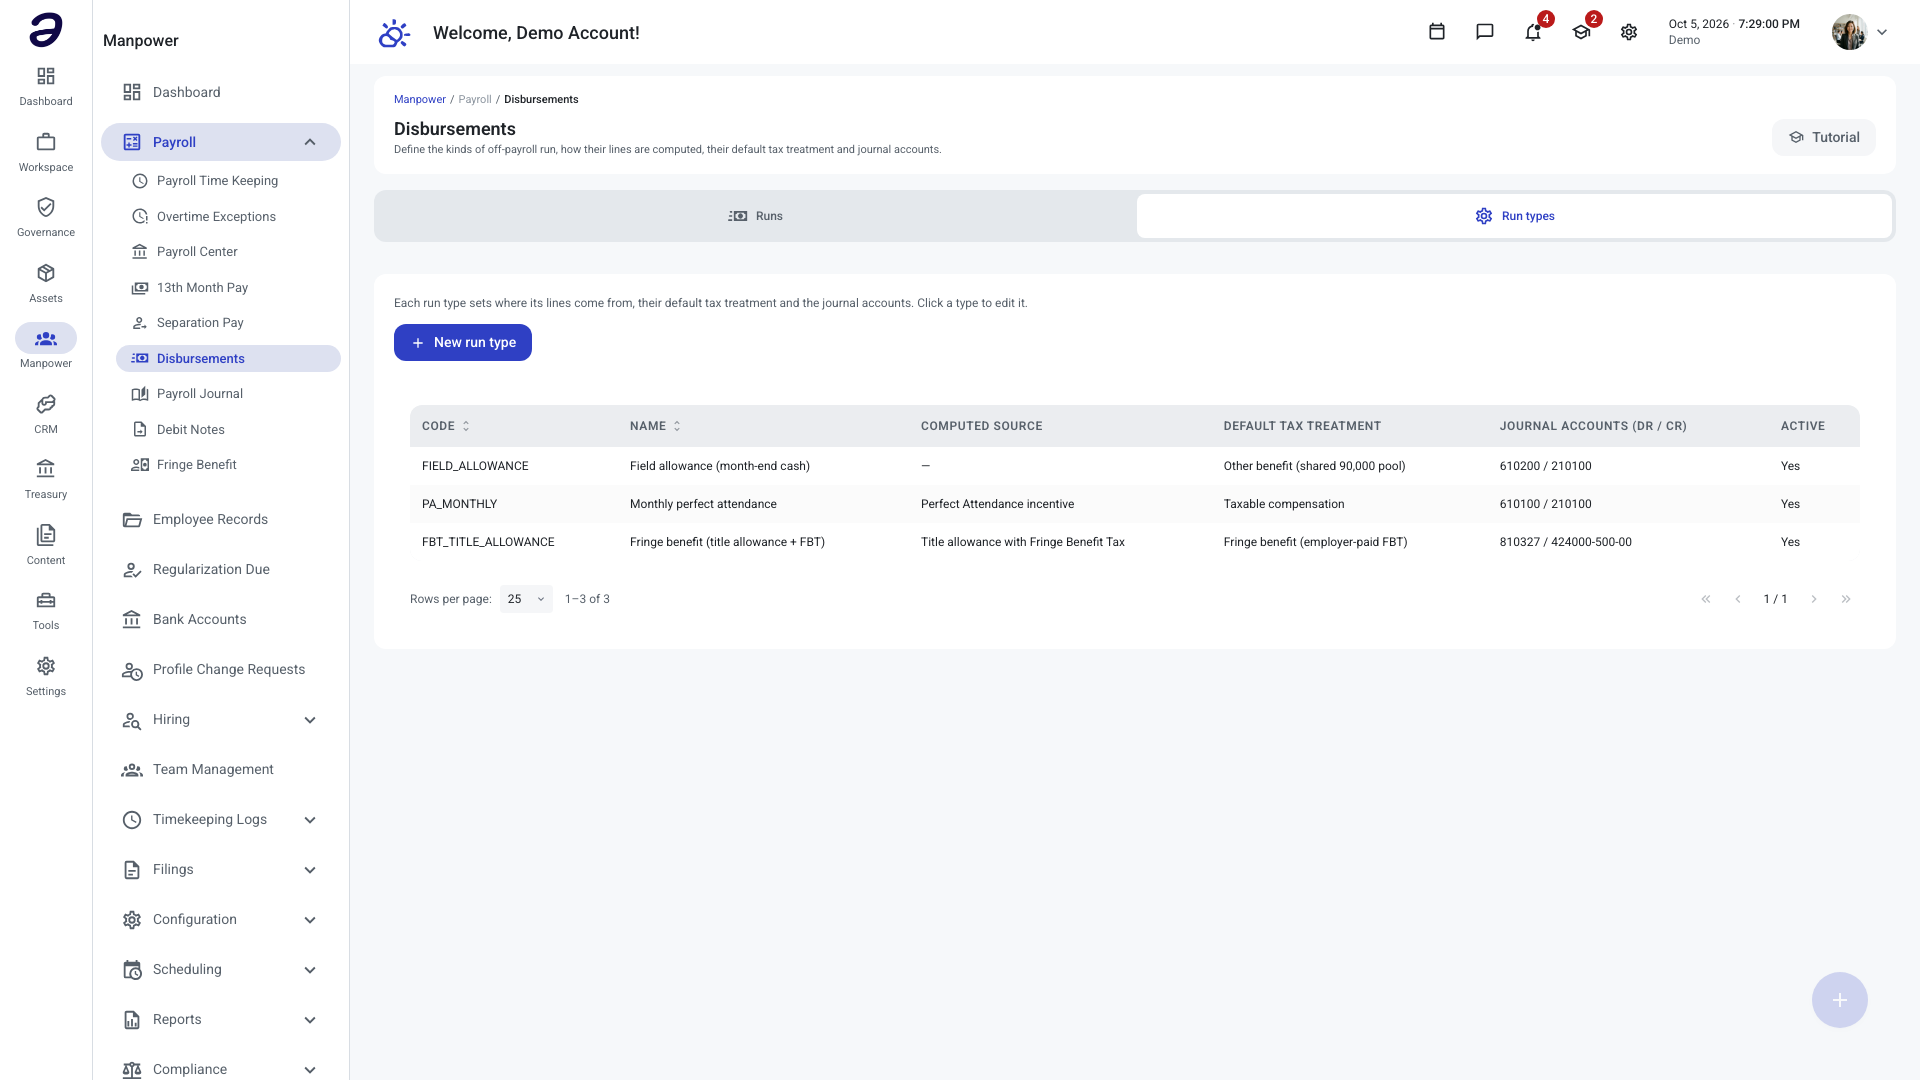Expand the Configuration section
1920x1080 pixels.
tap(310, 920)
